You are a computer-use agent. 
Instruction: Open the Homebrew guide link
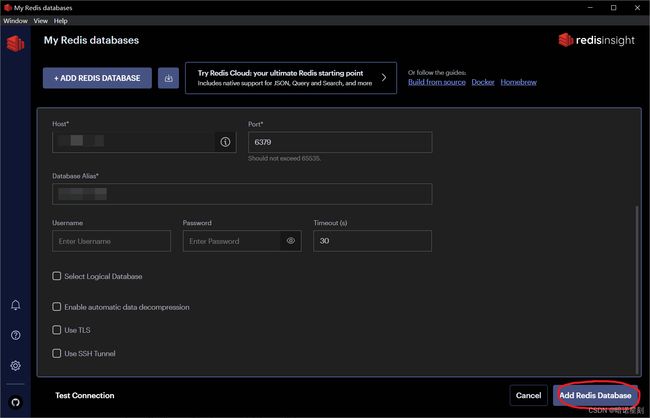pos(519,82)
